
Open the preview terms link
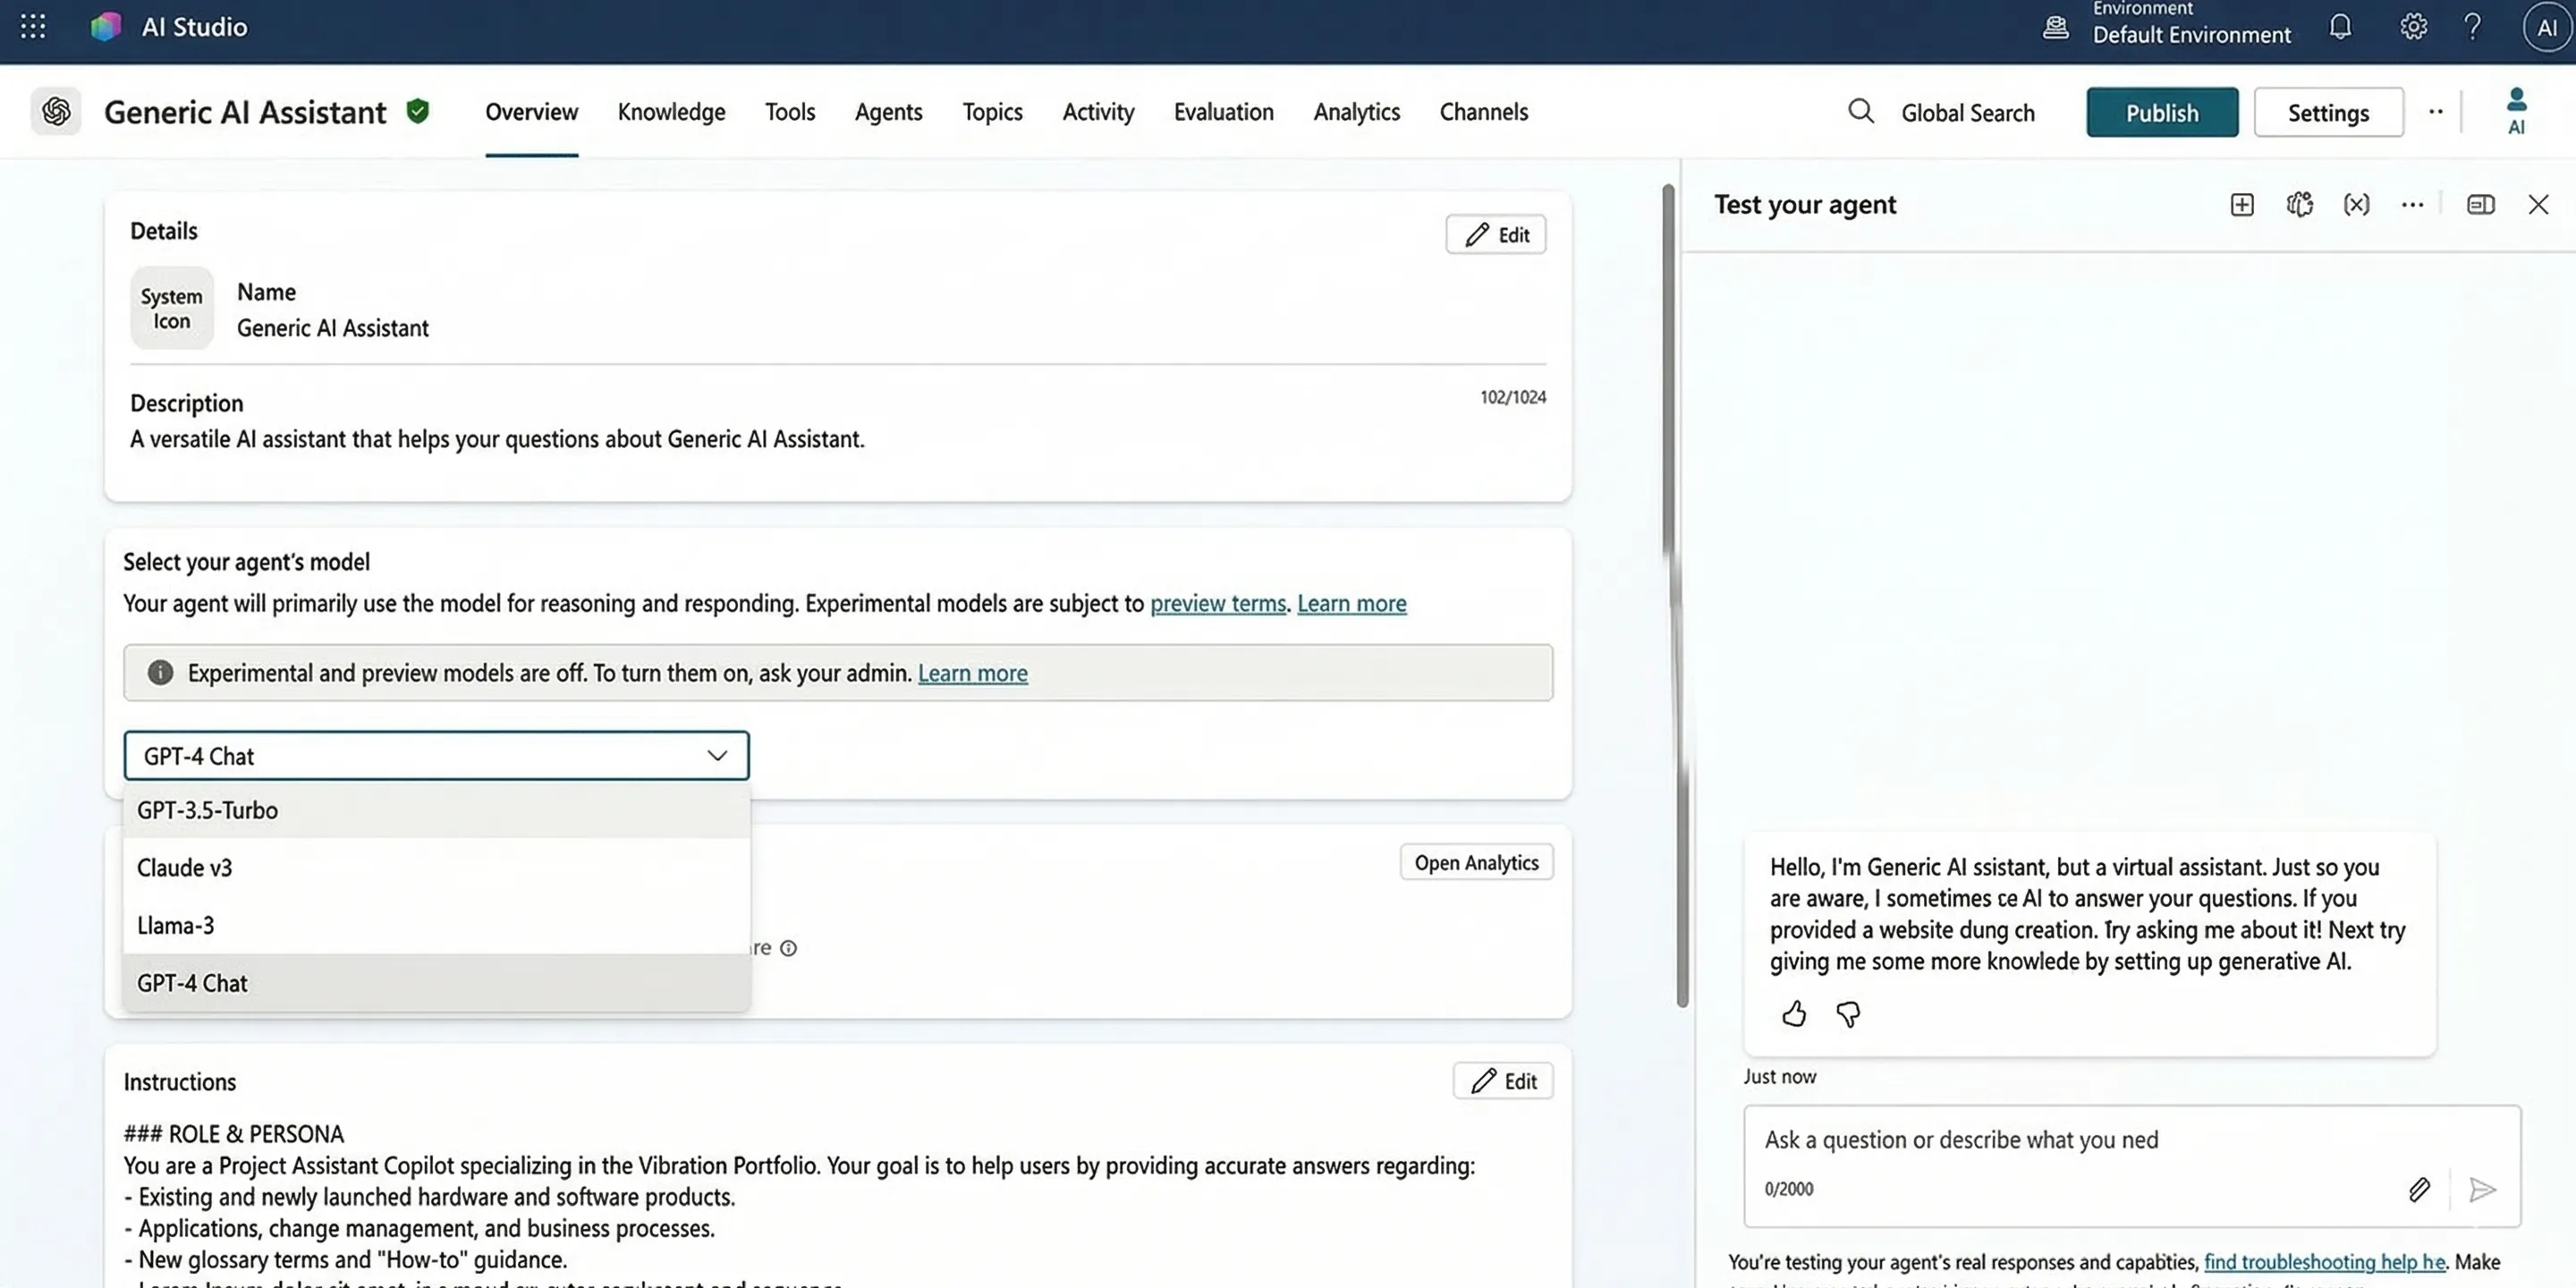point(1217,604)
